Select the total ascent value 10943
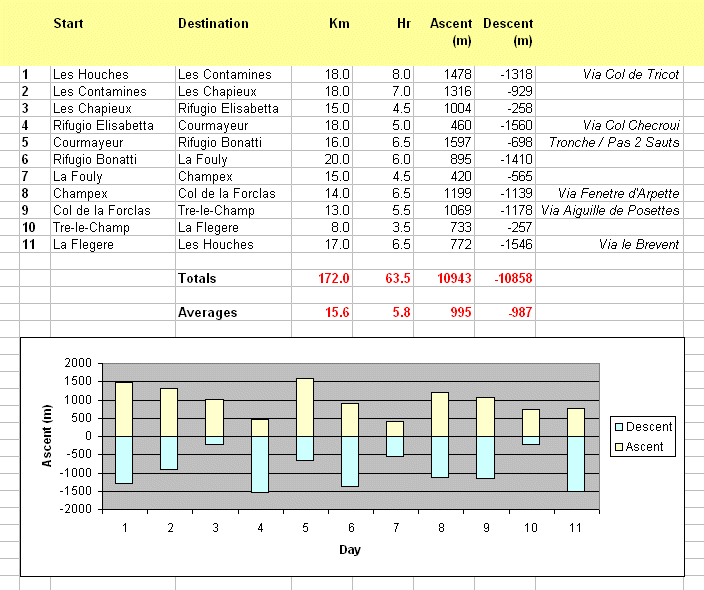 point(451,278)
